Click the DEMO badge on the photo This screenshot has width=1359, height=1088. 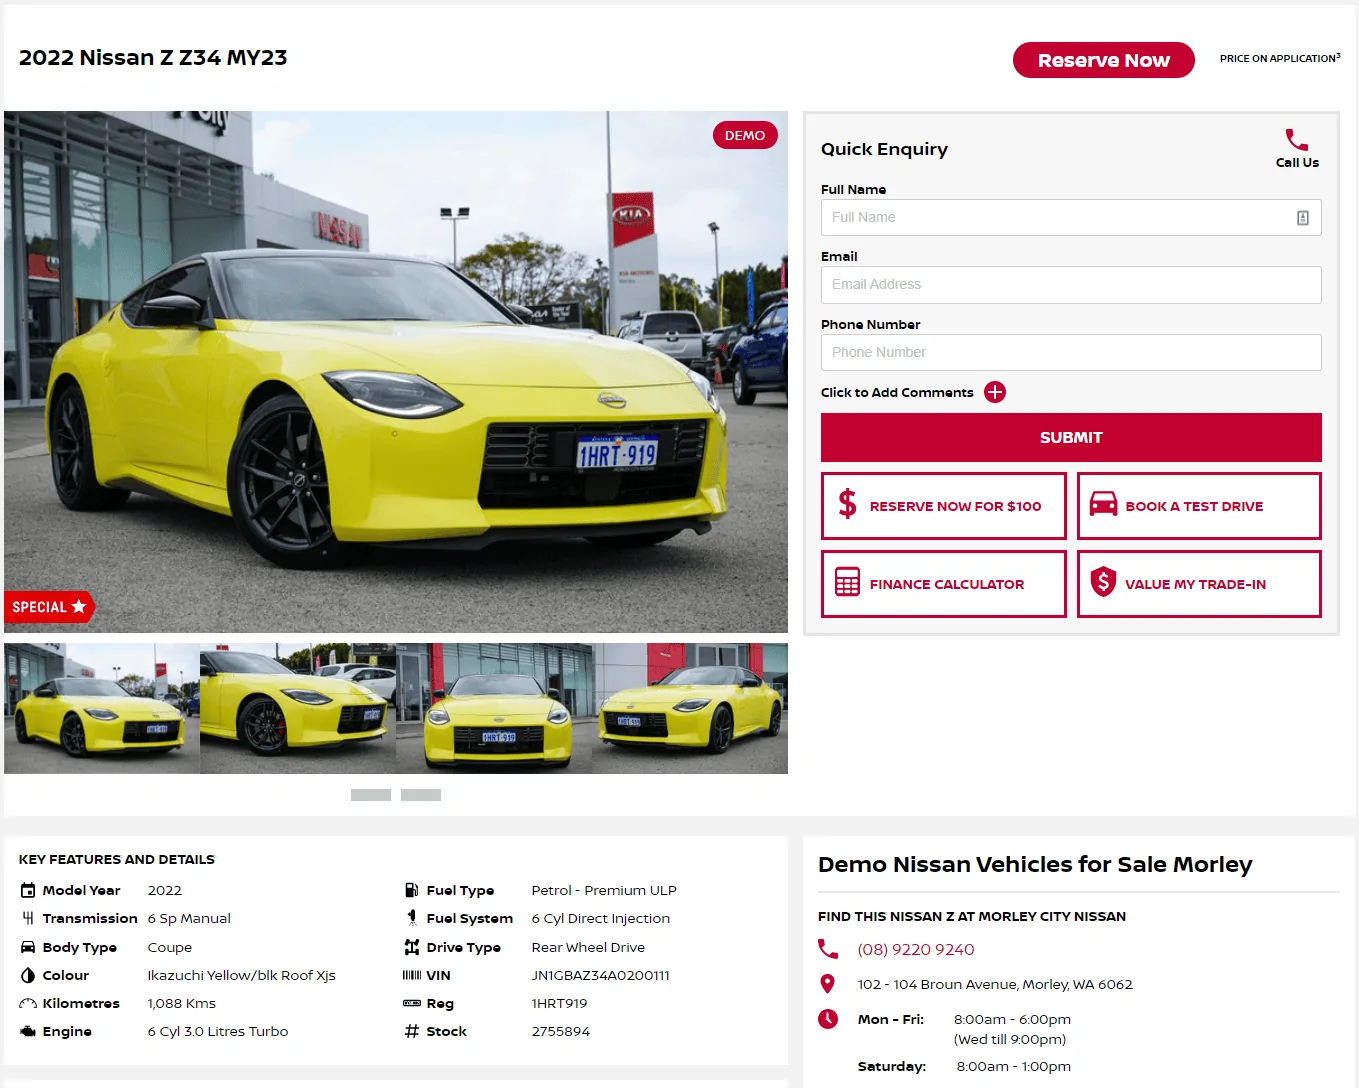745,135
